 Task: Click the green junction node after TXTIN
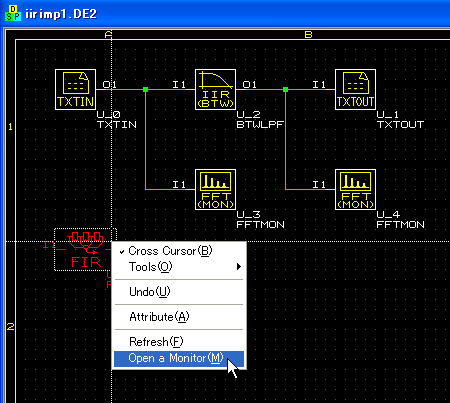tap(145, 89)
